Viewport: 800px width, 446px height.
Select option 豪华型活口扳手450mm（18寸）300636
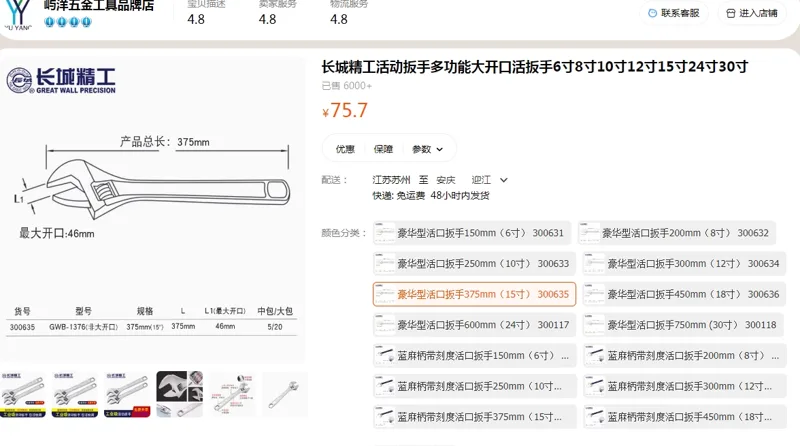[x=684, y=294]
